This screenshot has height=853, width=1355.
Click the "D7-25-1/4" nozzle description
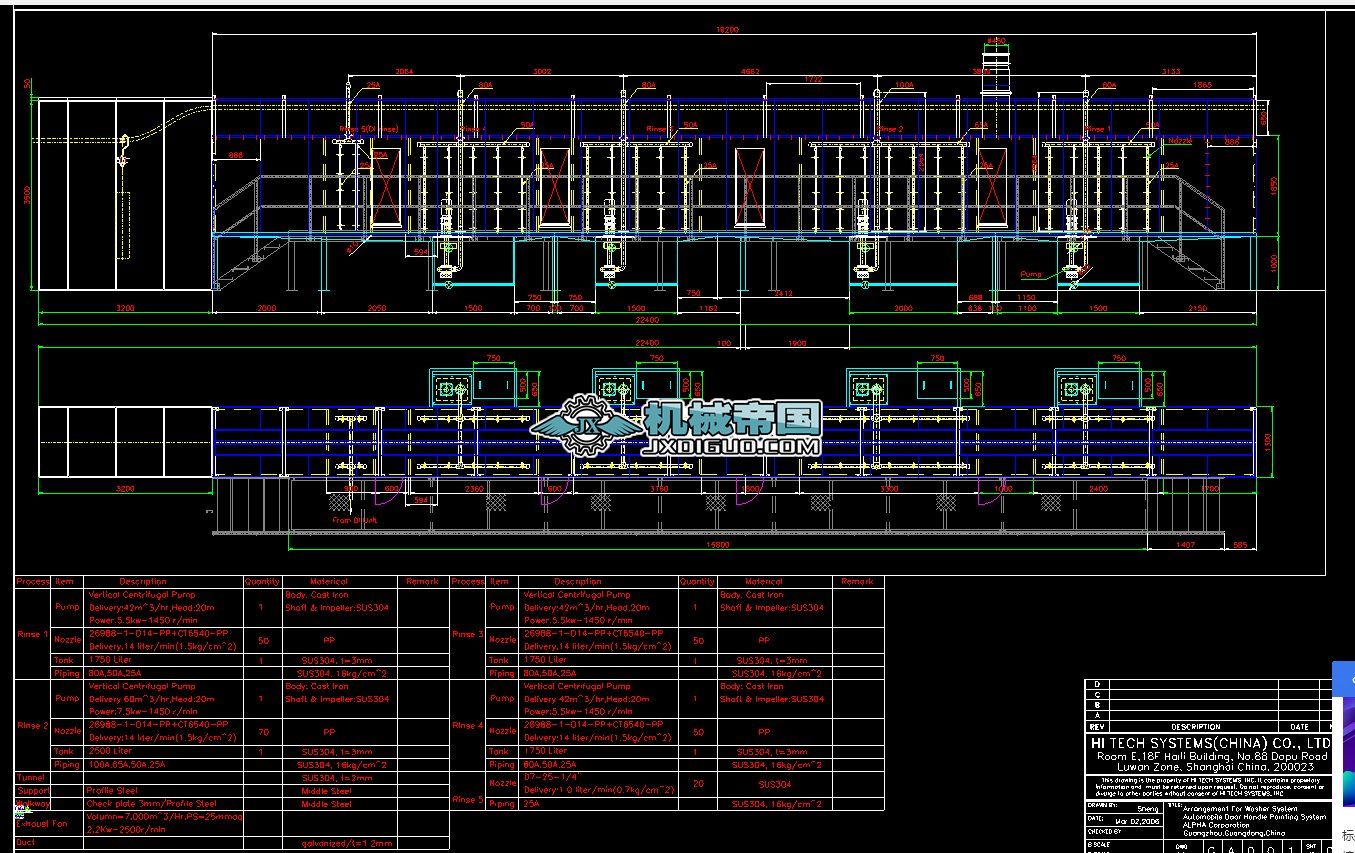[x=551, y=777]
